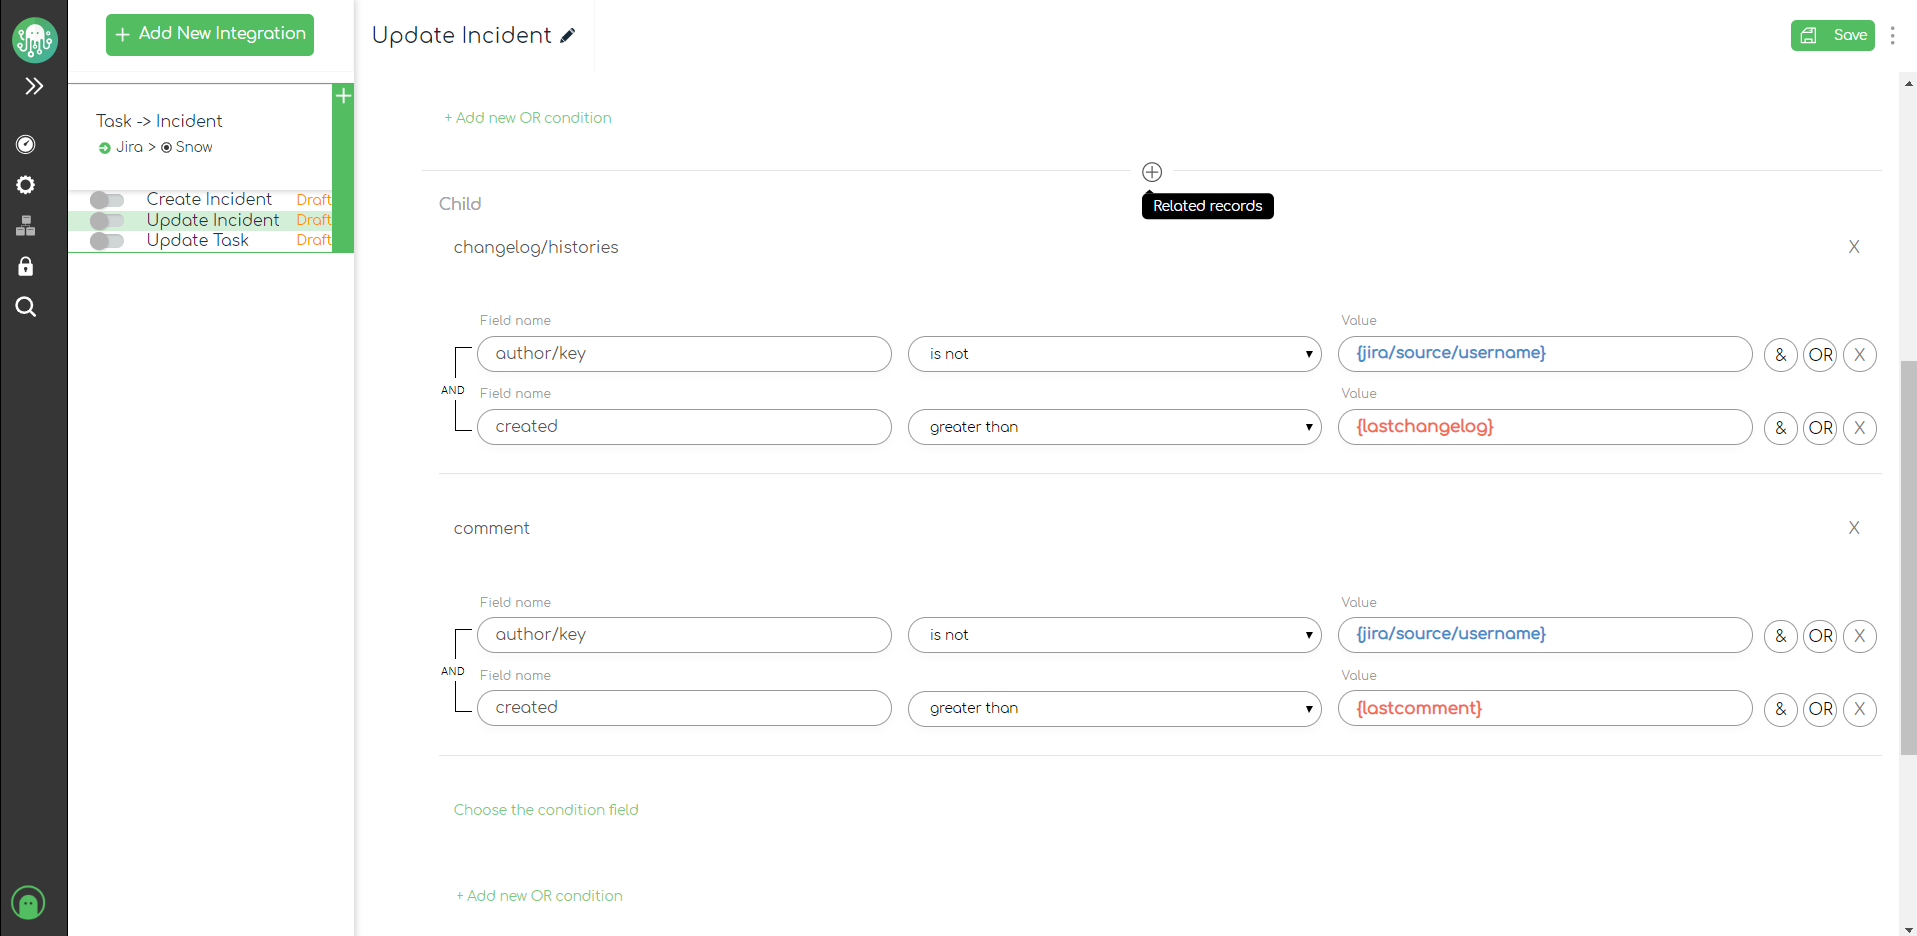The width and height of the screenshot is (1917, 936).
Task: Click the Related records plus circle icon
Action: tap(1152, 172)
